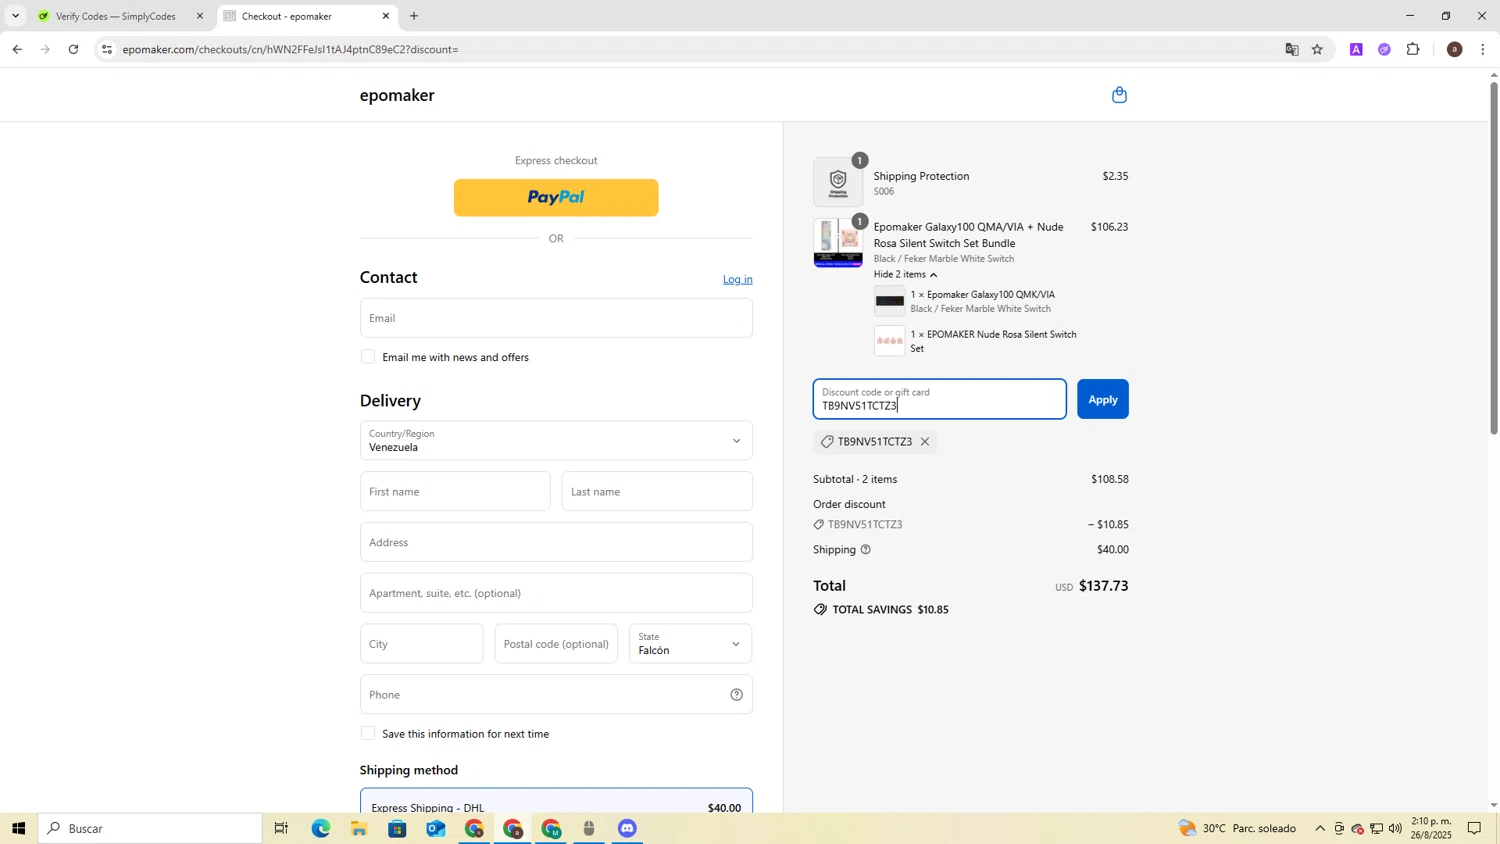The image size is (1500, 844).
Task: Click the Shipping Protection product thumbnail
Action: click(x=838, y=182)
